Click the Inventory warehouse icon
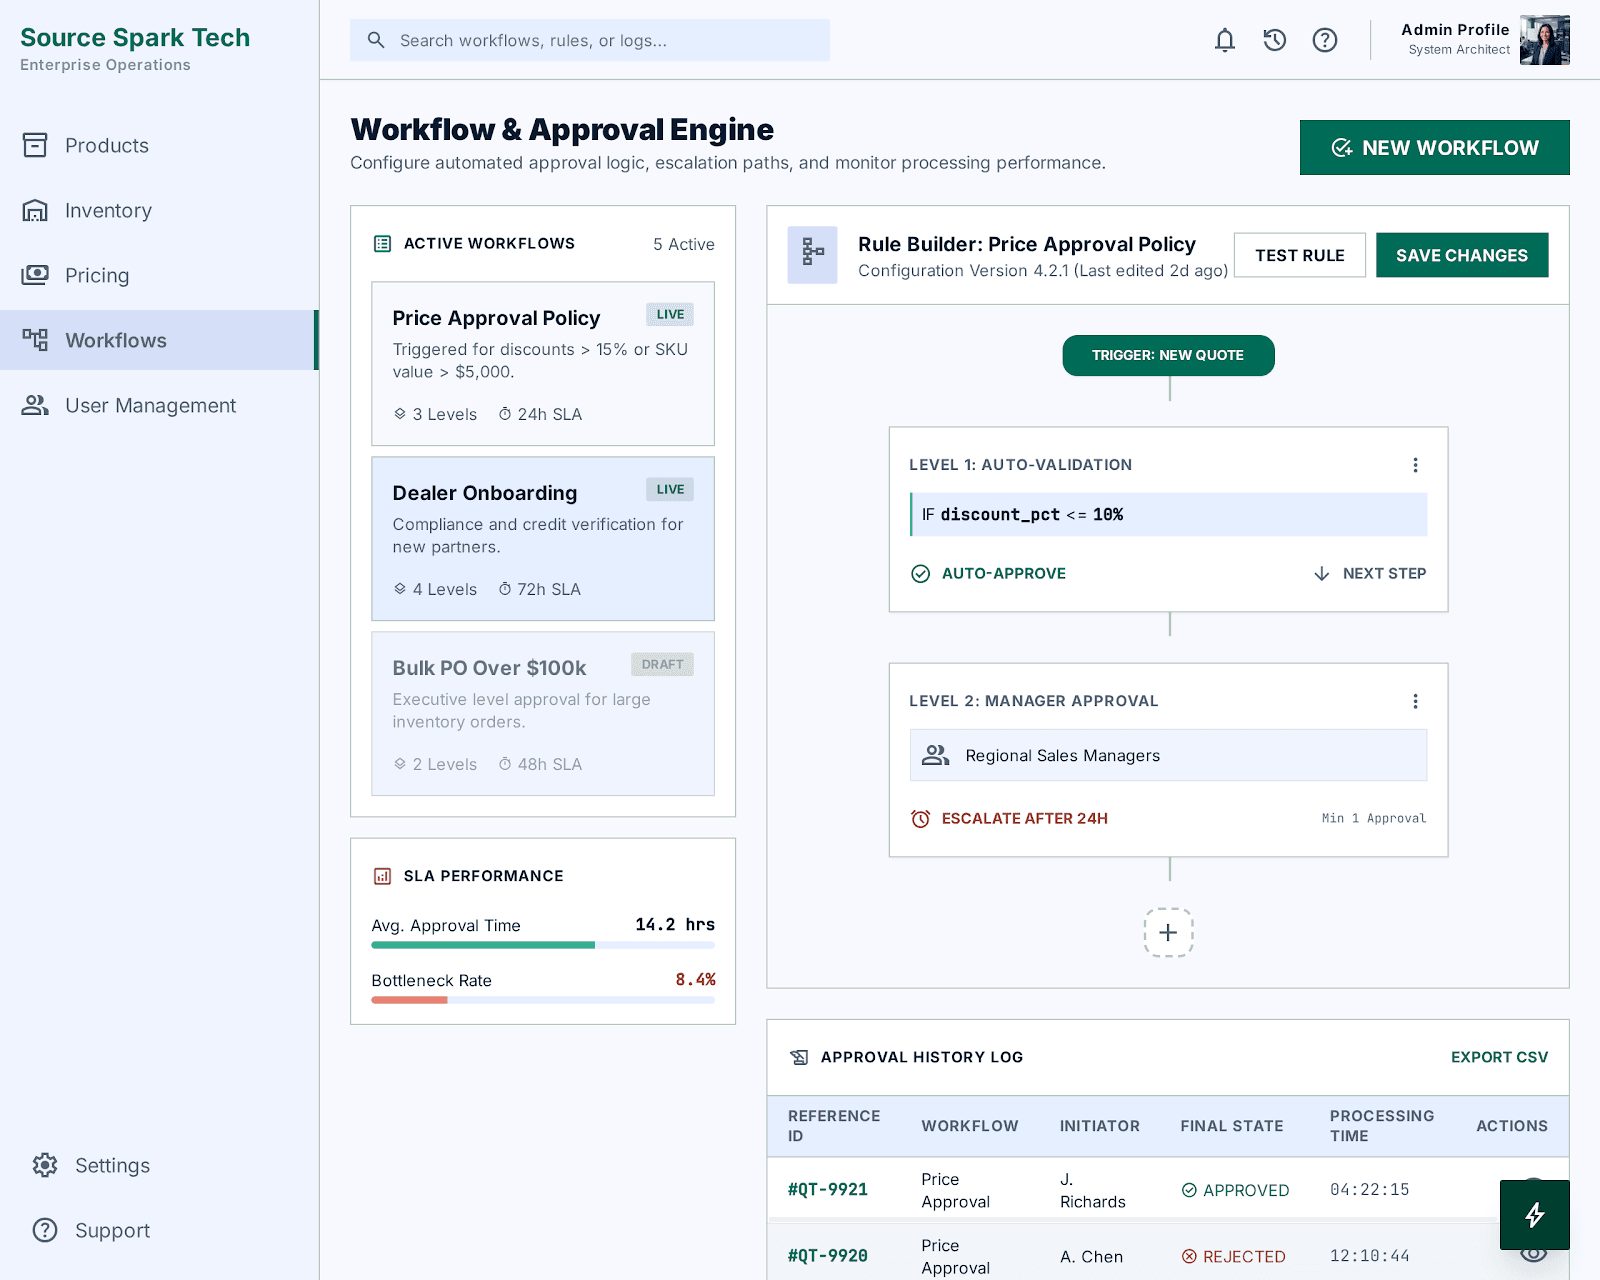This screenshot has height=1280, width=1600. click(x=35, y=210)
